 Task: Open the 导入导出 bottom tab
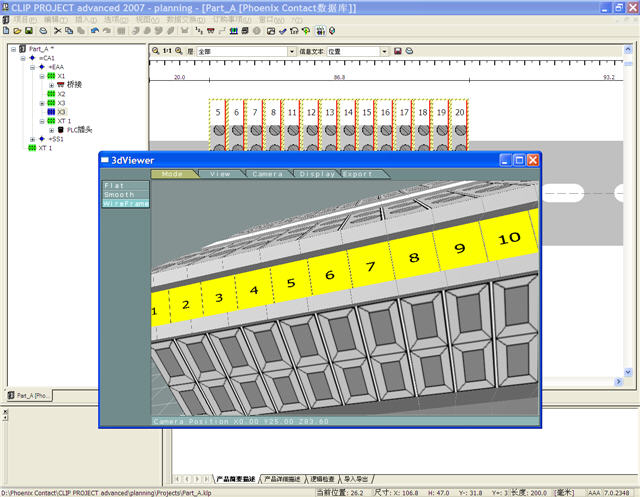[x=356, y=479]
